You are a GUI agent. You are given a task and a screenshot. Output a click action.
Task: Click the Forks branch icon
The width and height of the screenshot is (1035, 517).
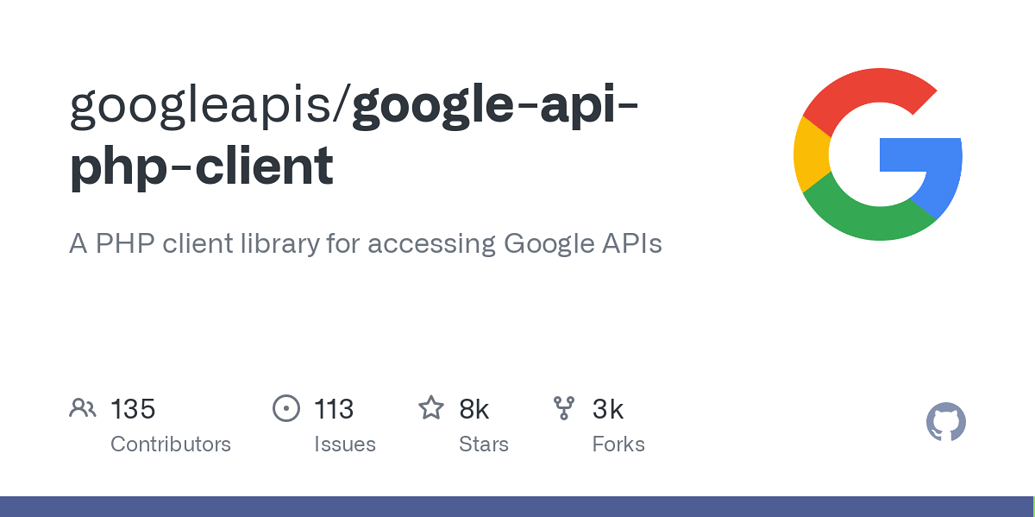(564, 408)
